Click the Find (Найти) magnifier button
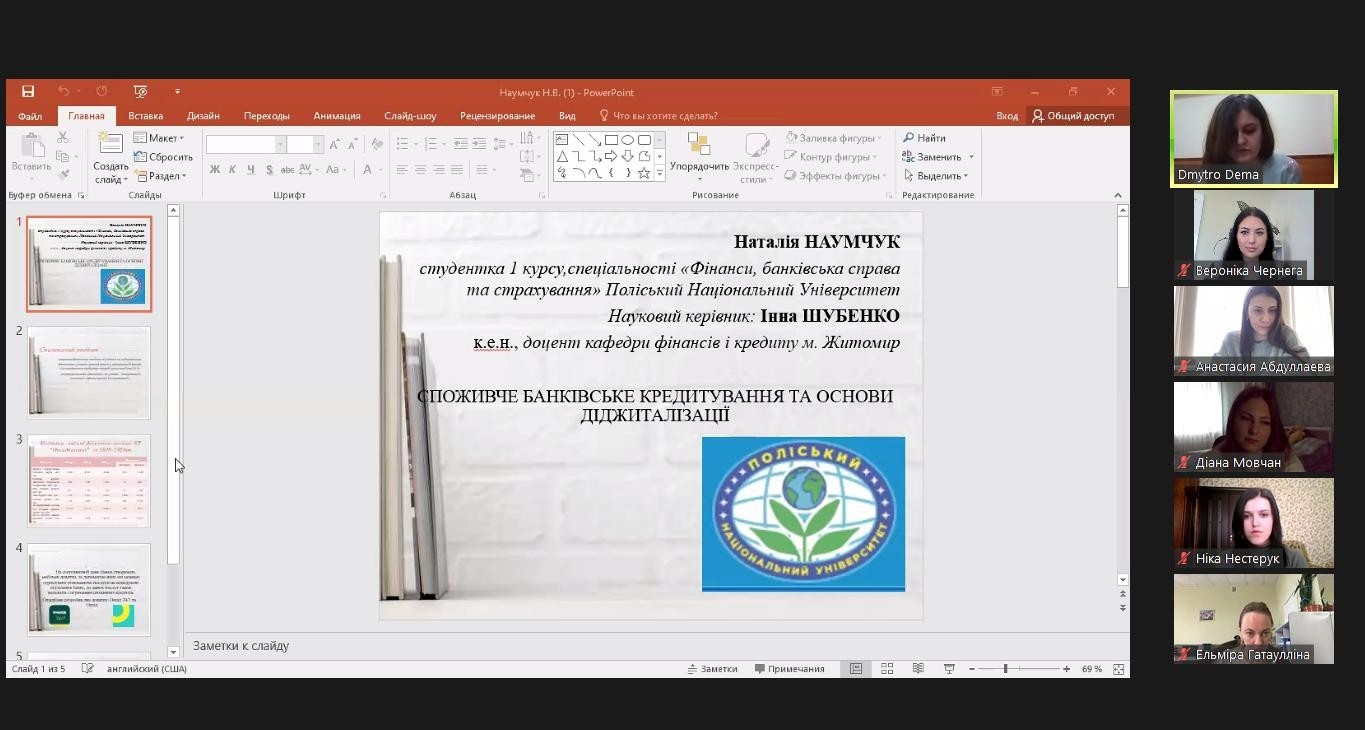 (924, 138)
